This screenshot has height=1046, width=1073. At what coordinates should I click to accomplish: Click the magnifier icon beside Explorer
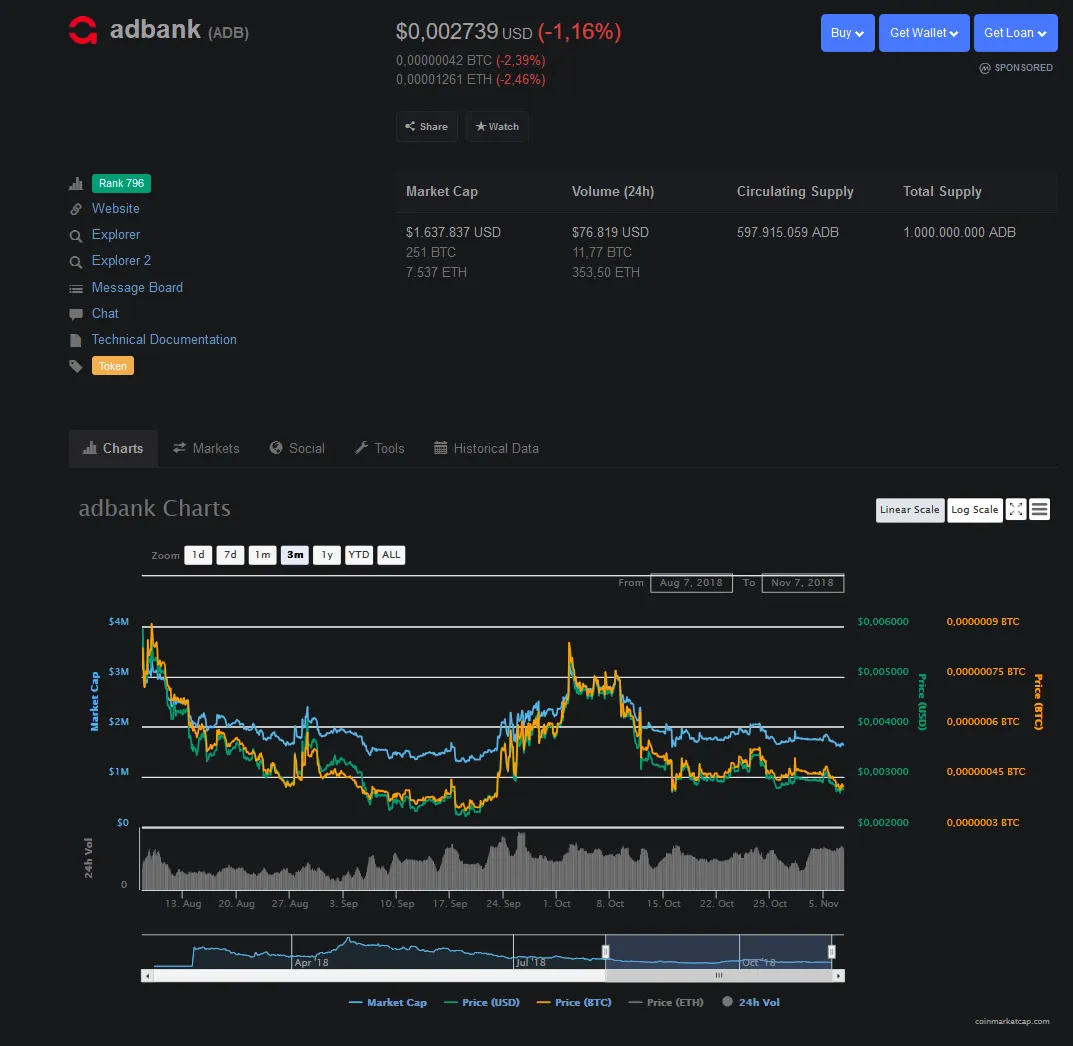(x=76, y=235)
